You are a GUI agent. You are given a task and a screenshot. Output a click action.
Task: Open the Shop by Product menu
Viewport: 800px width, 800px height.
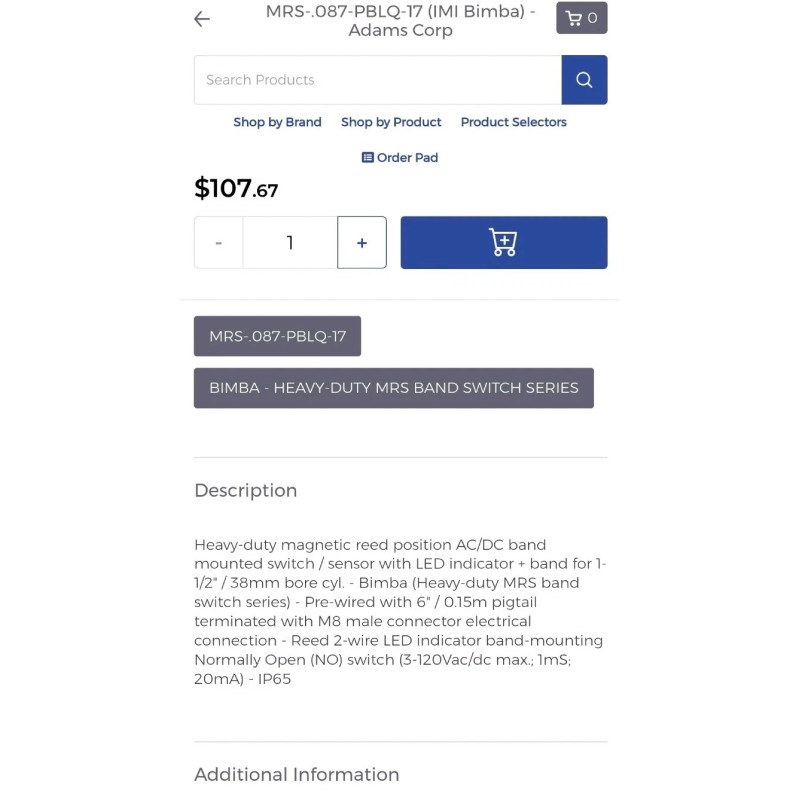pyautogui.click(x=391, y=122)
